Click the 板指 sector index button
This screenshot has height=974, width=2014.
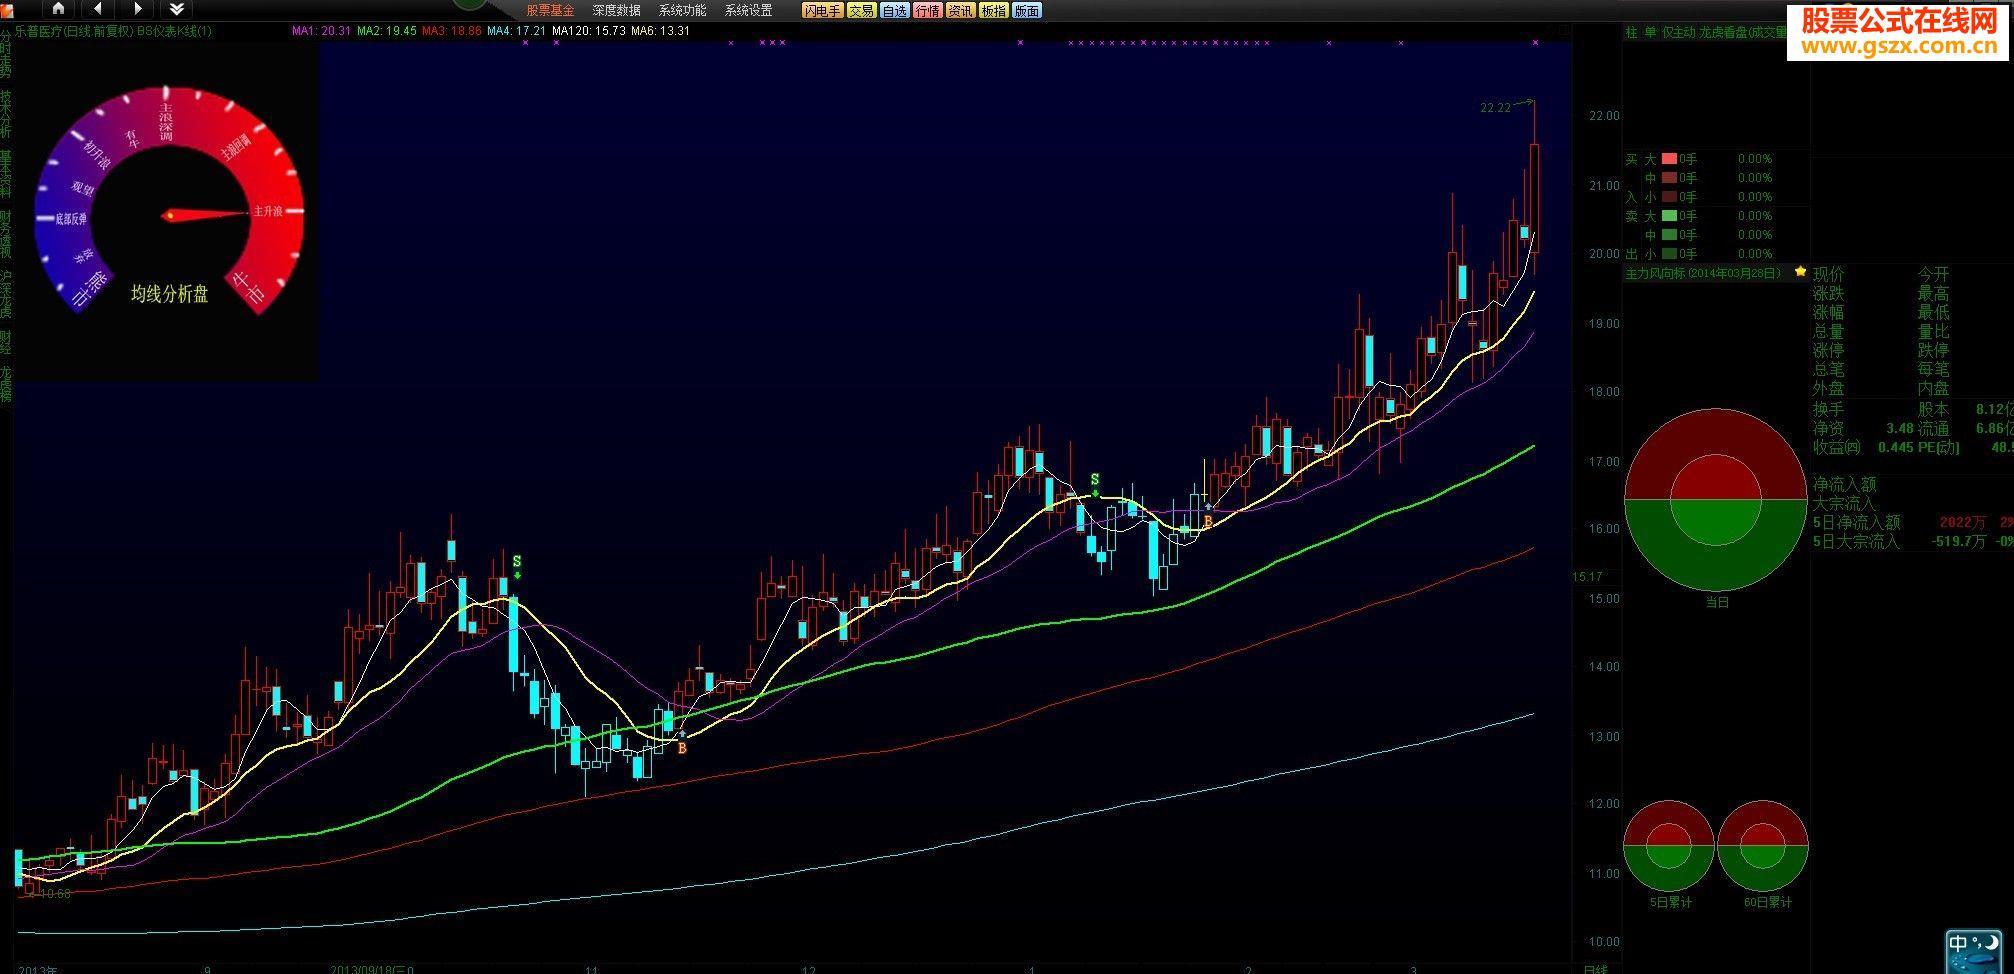993,10
